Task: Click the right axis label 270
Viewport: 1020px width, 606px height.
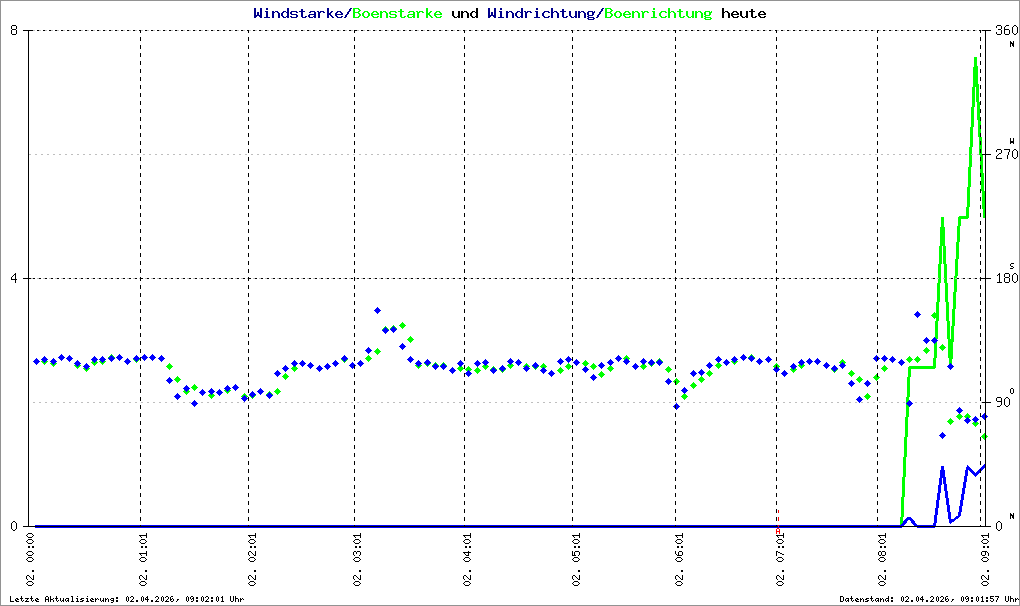Action: coord(1006,154)
